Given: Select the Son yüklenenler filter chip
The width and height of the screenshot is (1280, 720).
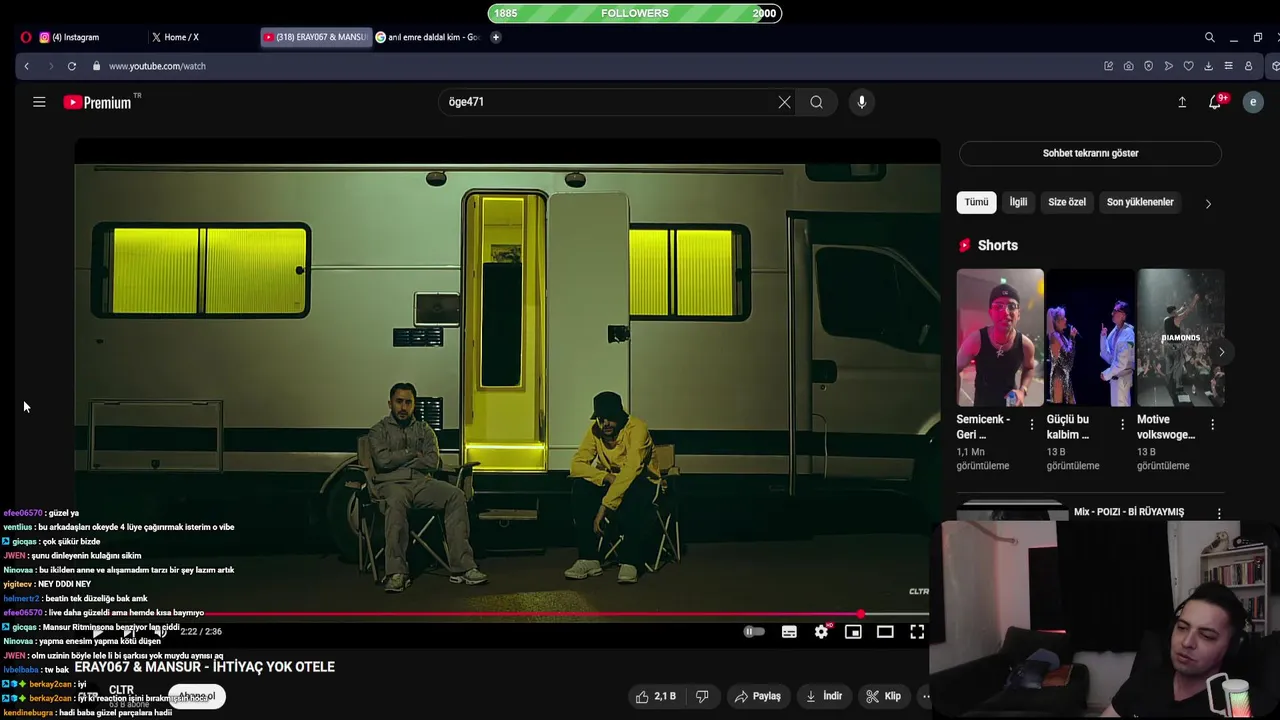Looking at the screenshot, I should click(x=1140, y=202).
